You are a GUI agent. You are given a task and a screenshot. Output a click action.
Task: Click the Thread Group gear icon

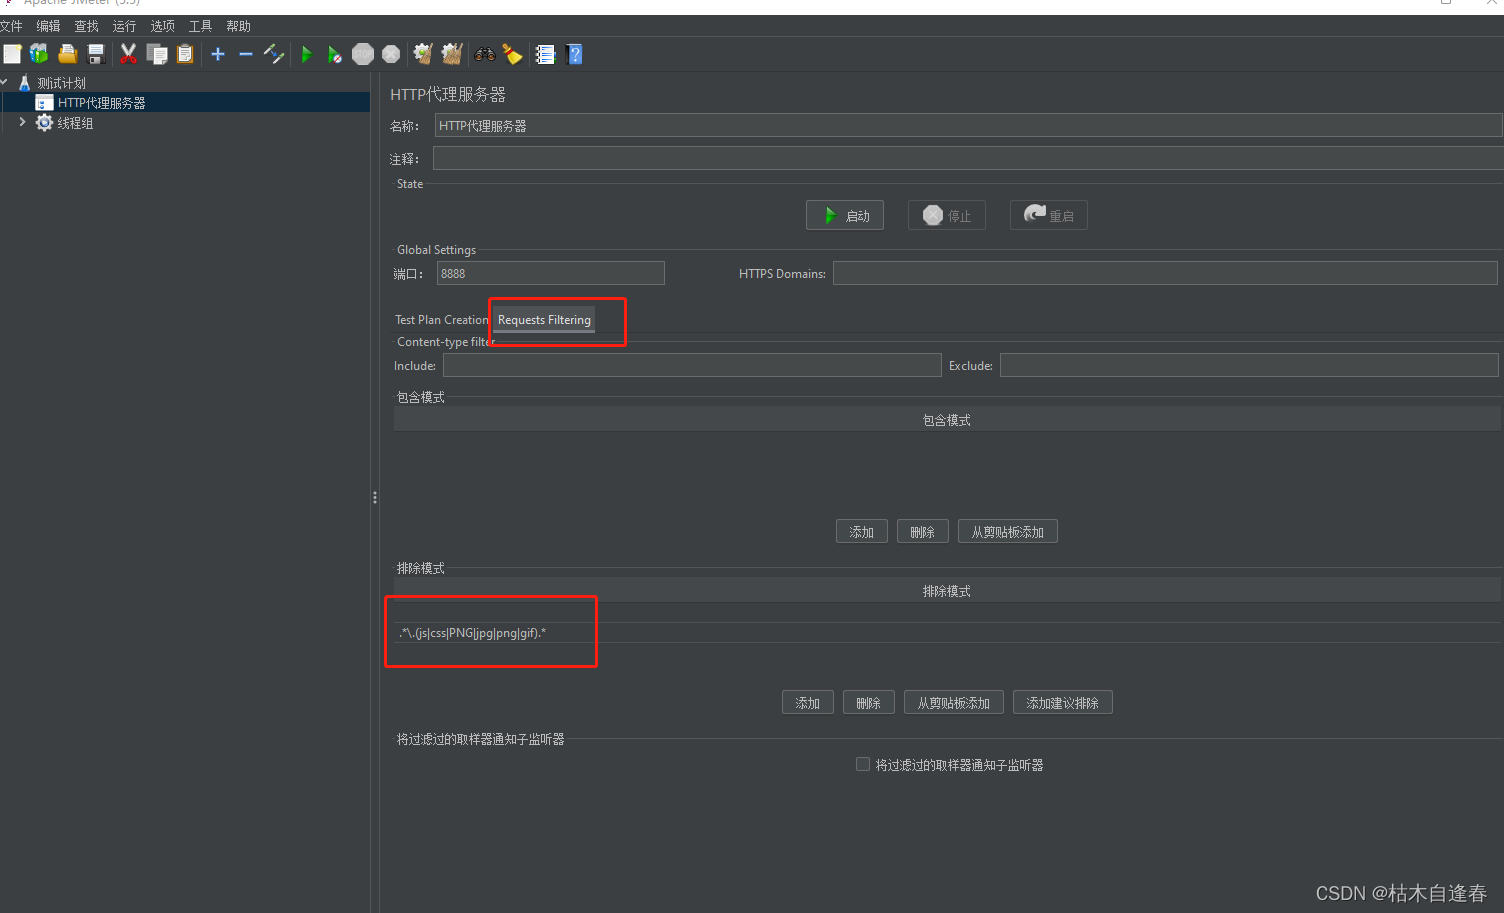(x=44, y=123)
